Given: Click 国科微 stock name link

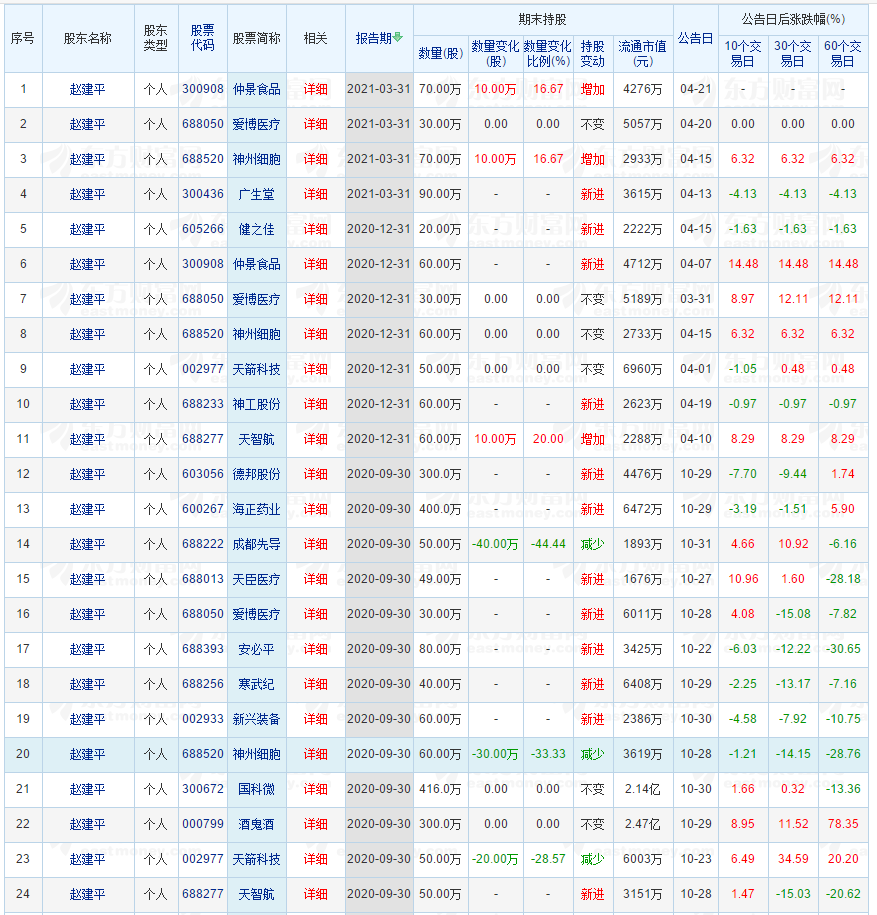Looking at the screenshot, I should pyautogui.click(x=256, y=790).
